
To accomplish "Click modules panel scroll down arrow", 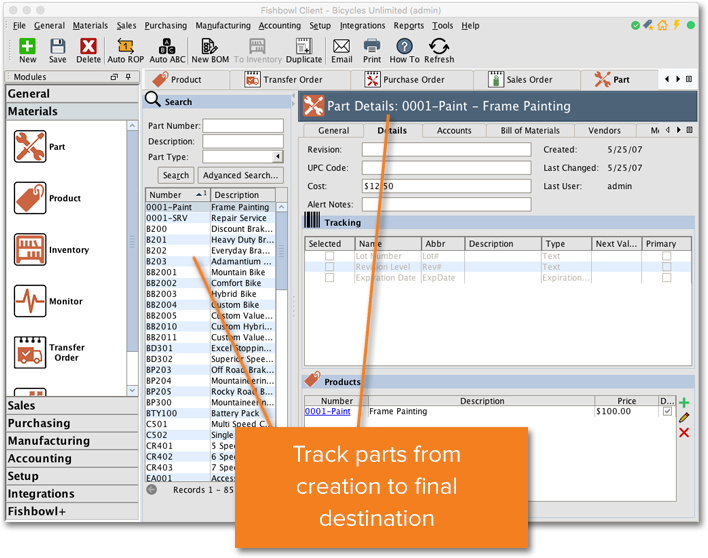I will click(x=132, y=391).
